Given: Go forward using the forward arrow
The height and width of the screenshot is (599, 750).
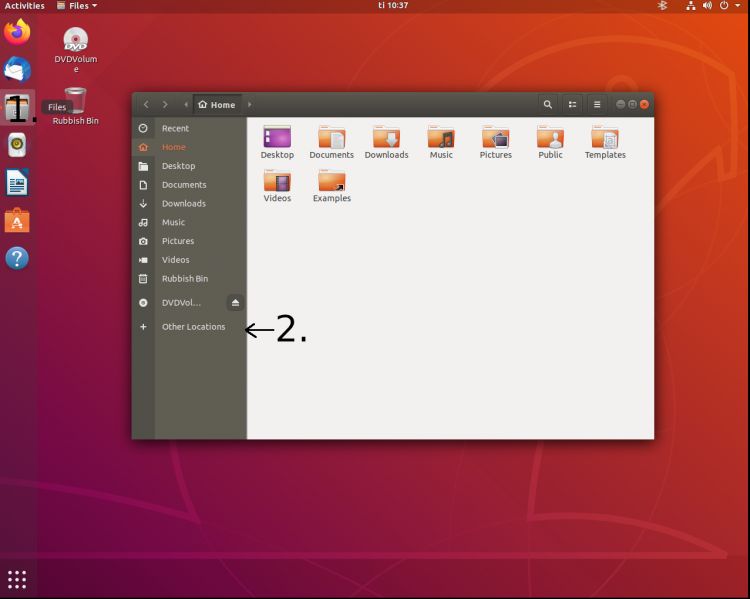Looking at the screenshot, I should [165, 105].
